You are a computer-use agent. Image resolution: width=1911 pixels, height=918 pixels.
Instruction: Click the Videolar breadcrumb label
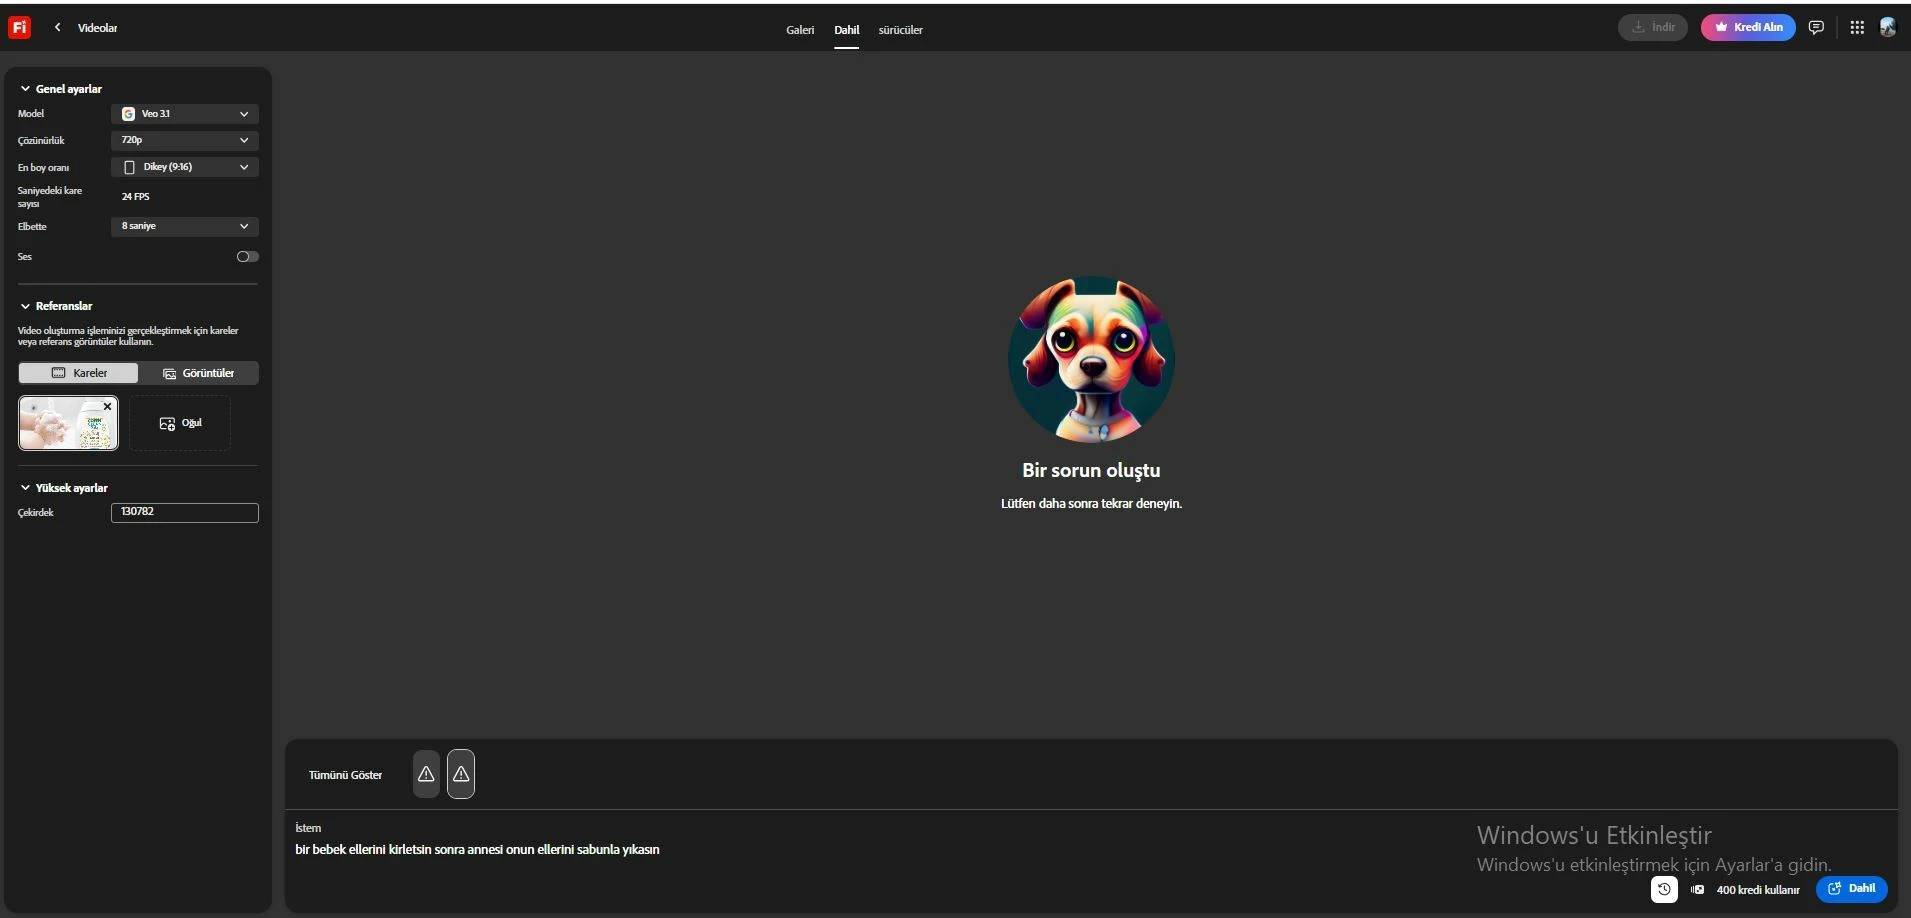pos(97,28)
